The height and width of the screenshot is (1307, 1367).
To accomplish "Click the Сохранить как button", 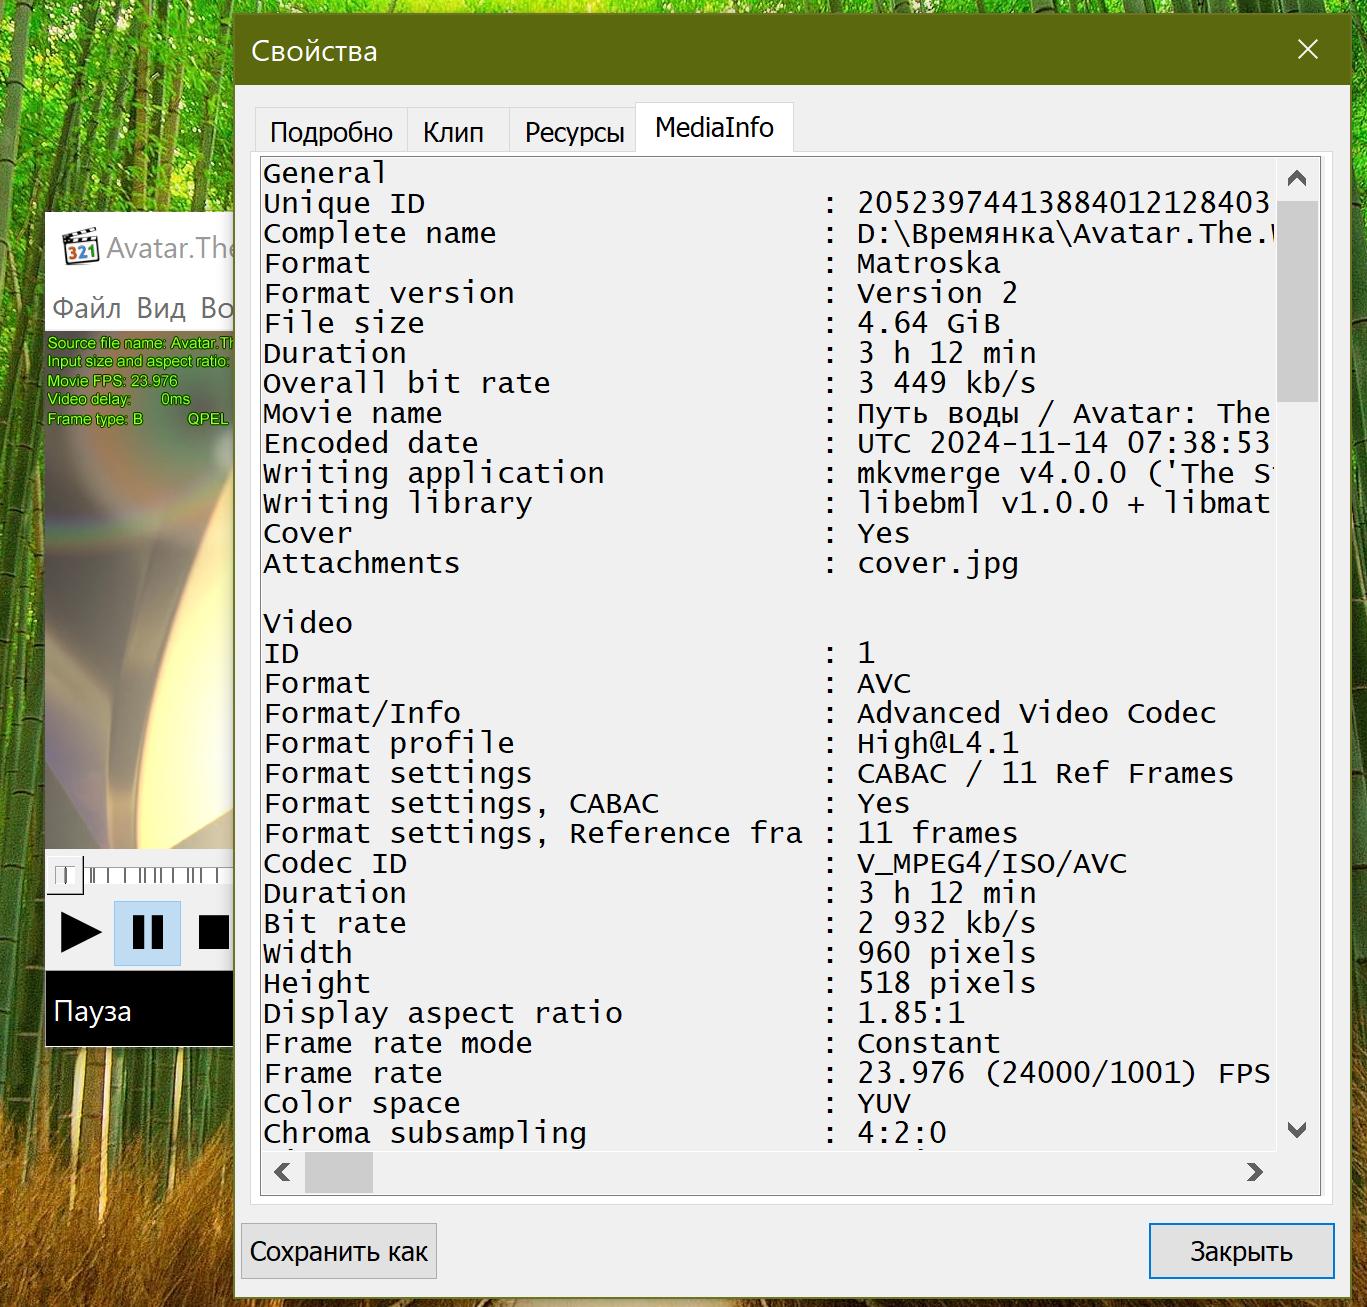I will [339, 1251].
